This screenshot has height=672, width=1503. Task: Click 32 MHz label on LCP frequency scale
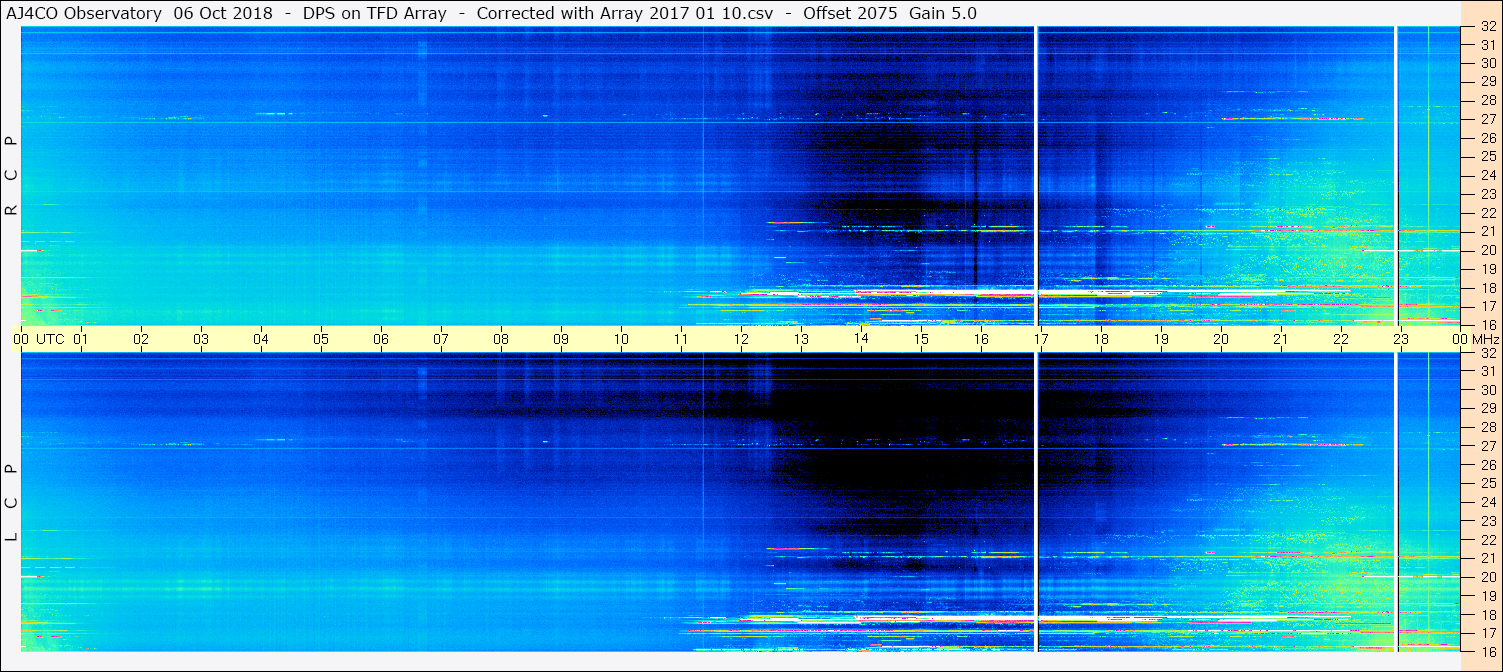(x=1488, y=353)
